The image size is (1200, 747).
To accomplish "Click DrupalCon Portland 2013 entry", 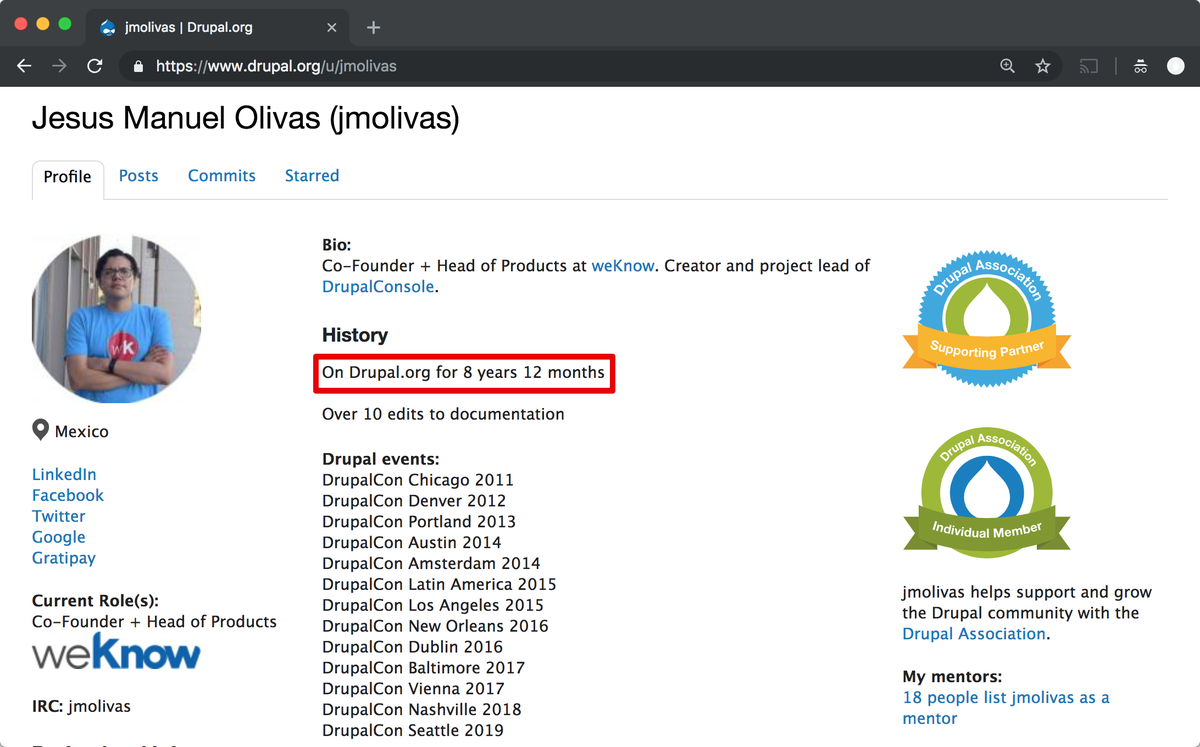I will [419, 522].
